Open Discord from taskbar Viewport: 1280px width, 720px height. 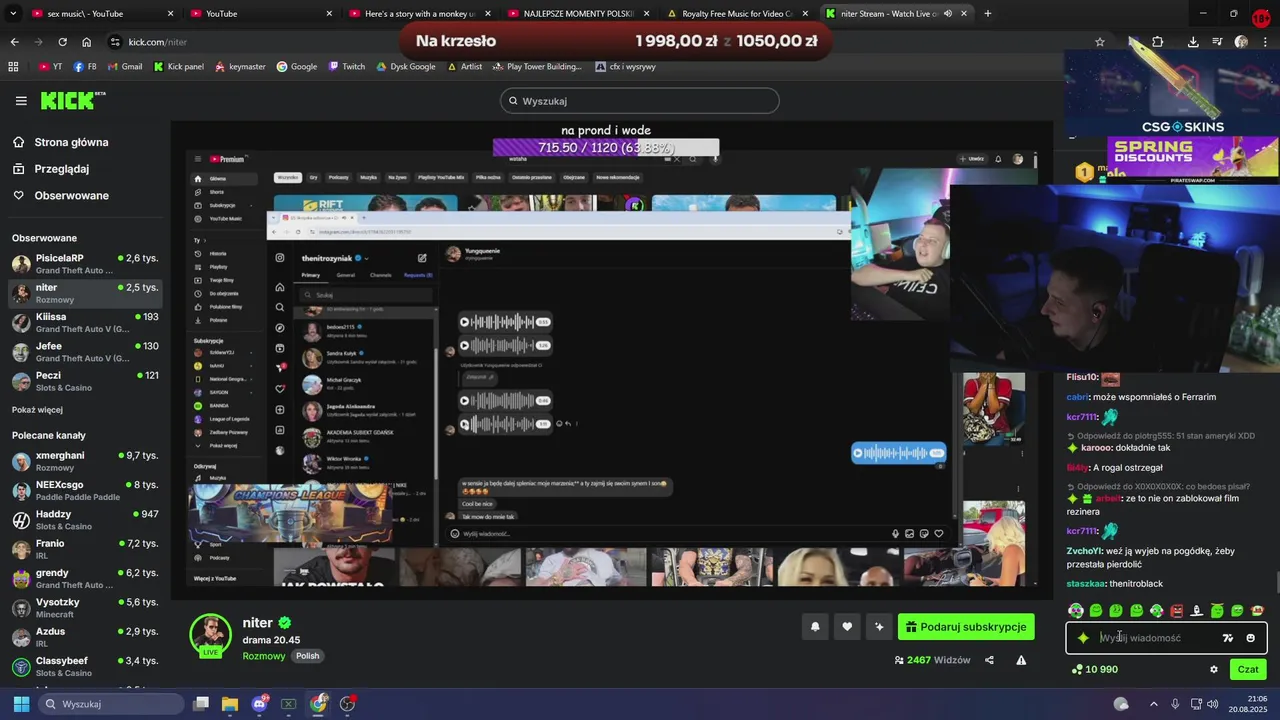click(x=260, y=704)
